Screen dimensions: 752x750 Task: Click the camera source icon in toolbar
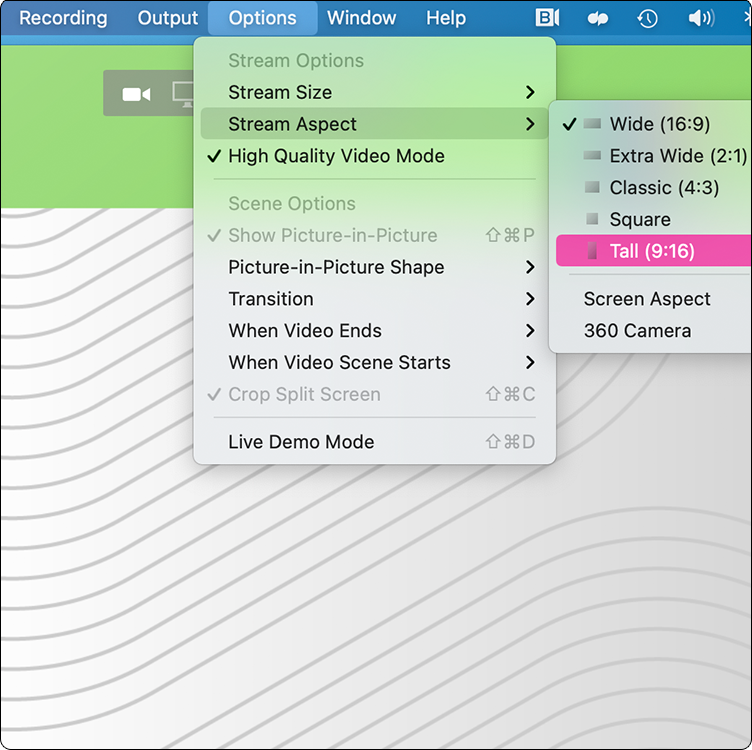click(x=136, y=94)
